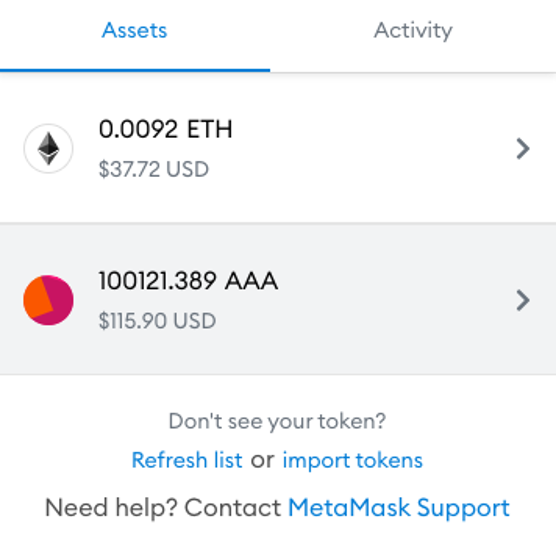Open ETH details via its right chevron

pos(523,149)
